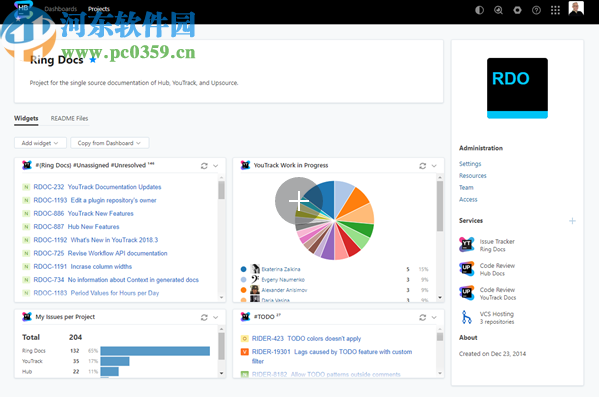Click the YouTrack bar in My Issues chart
The width and height of the screenshot is (608, 397).
coord(115,361)
